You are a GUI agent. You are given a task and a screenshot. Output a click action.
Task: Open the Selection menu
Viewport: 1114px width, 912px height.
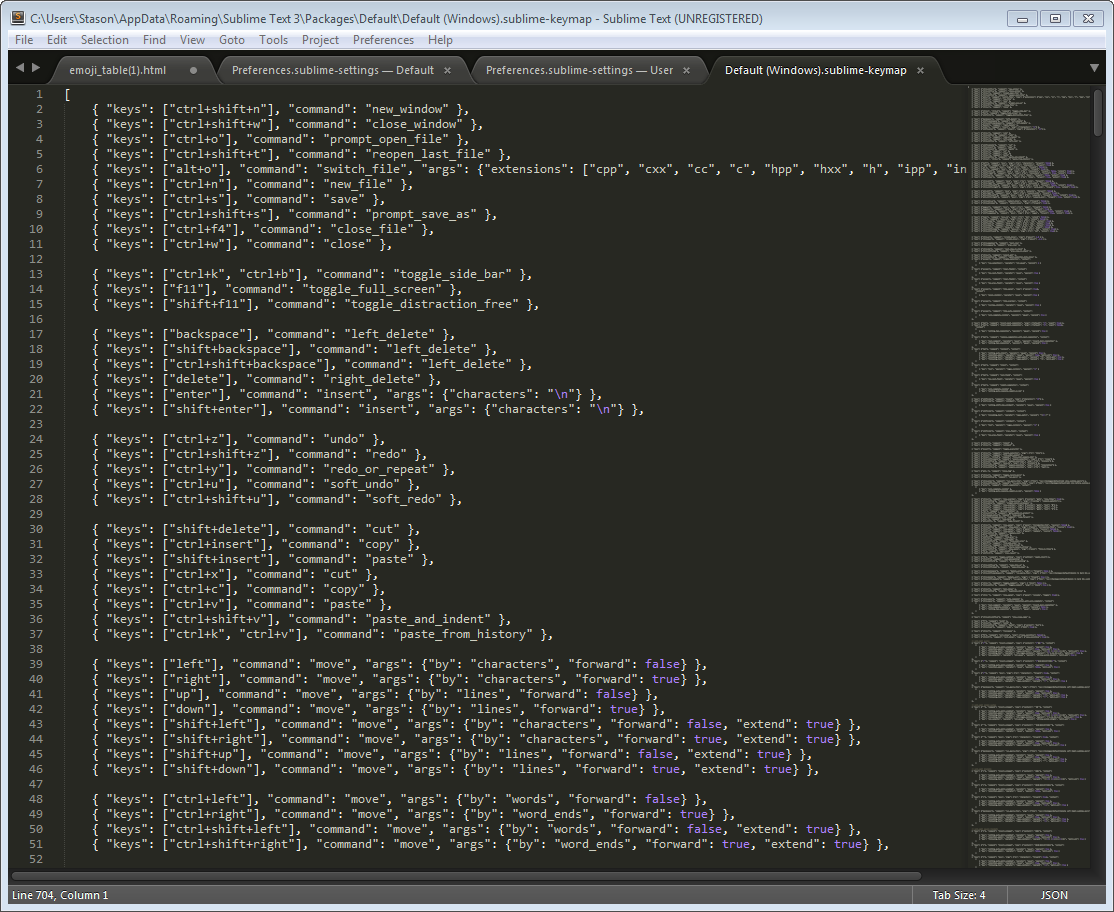pyautogui.click(x=104, y=40)
